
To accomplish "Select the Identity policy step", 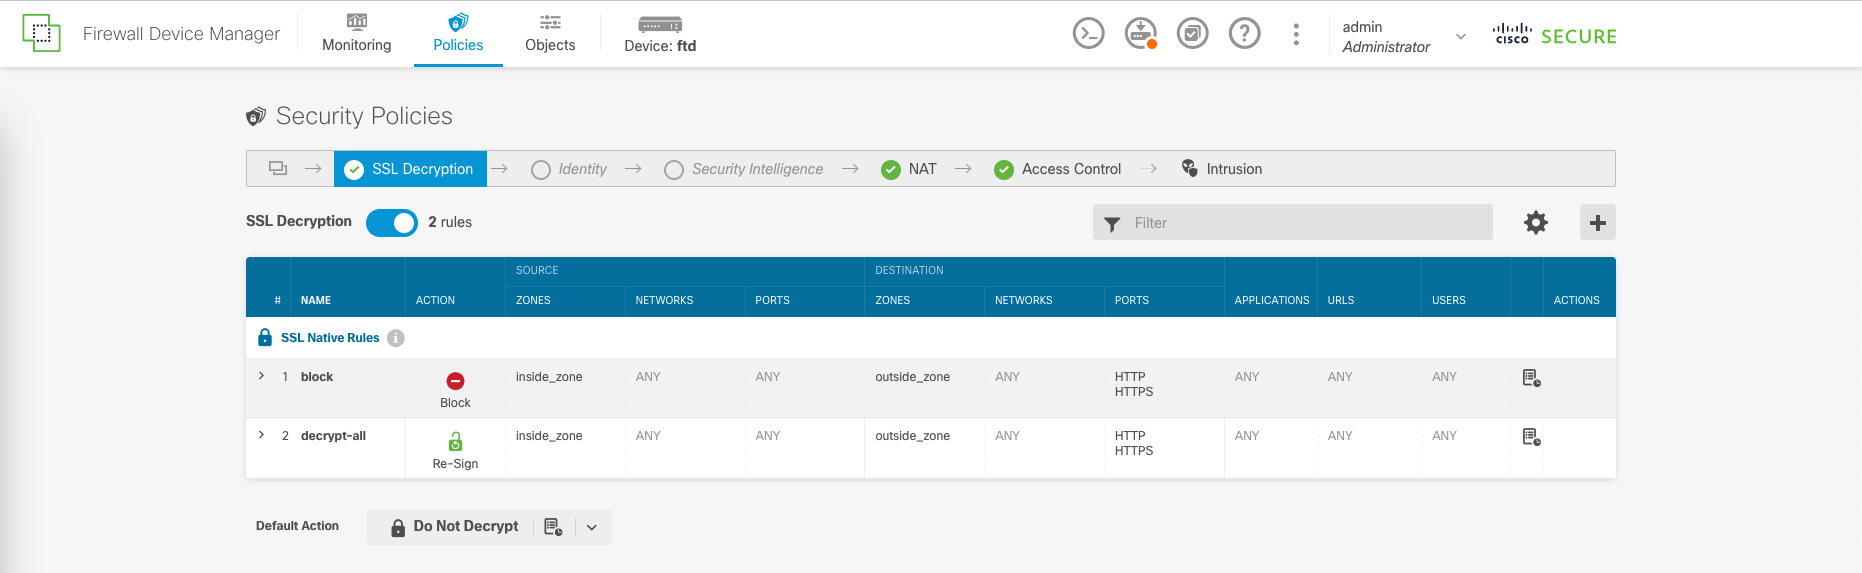I will 569,169.
